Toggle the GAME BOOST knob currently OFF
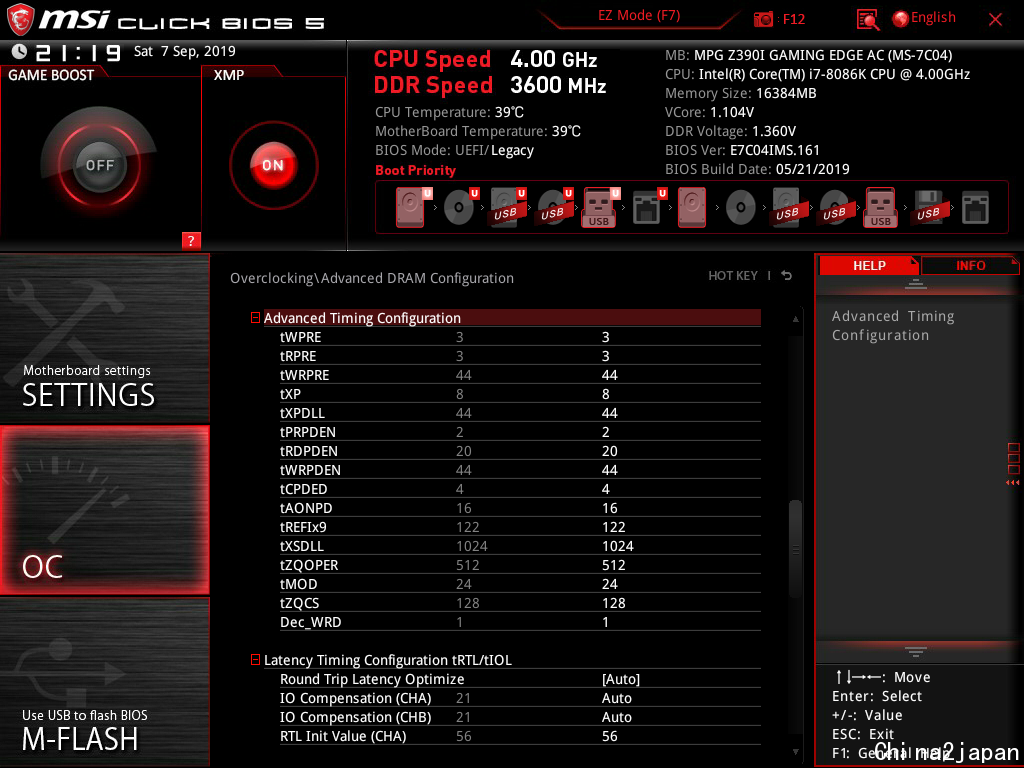 point(99,165)
